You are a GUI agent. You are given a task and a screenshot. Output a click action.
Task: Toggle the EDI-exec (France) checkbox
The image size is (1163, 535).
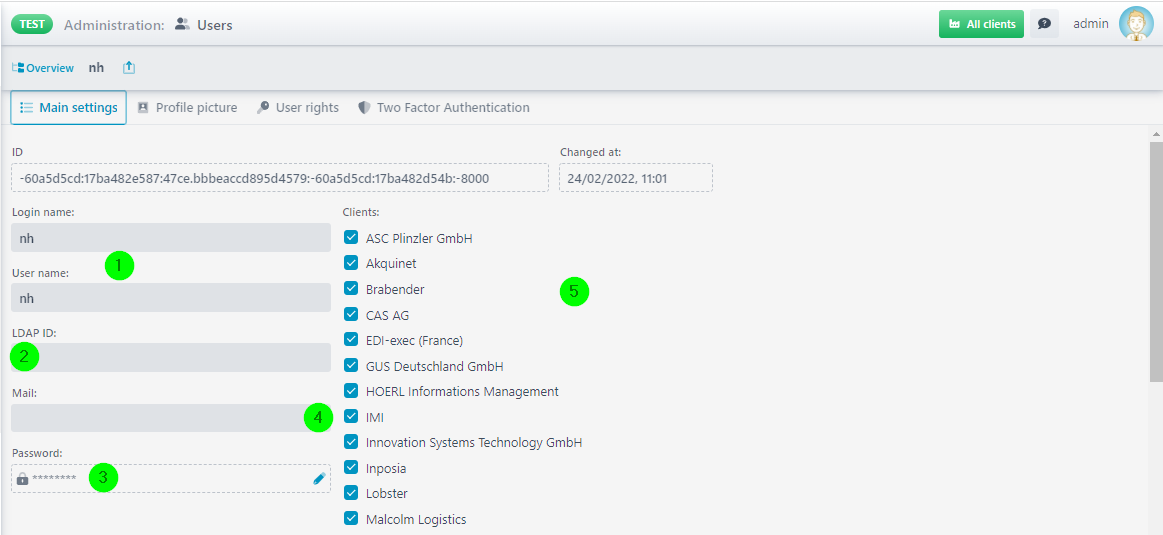pyautogui.click(x=352, y=340)
